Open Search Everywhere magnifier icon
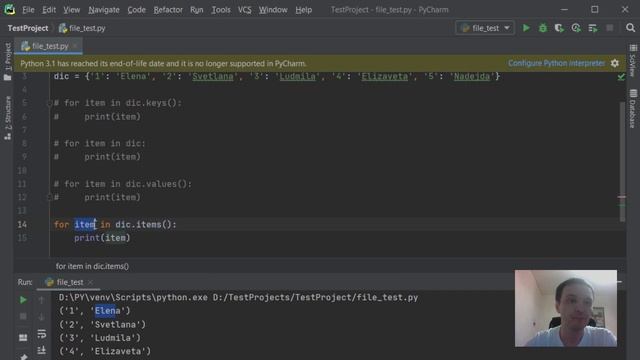This screenshot has width=640, height=360. pyautogui.click(x=630, y=28)
